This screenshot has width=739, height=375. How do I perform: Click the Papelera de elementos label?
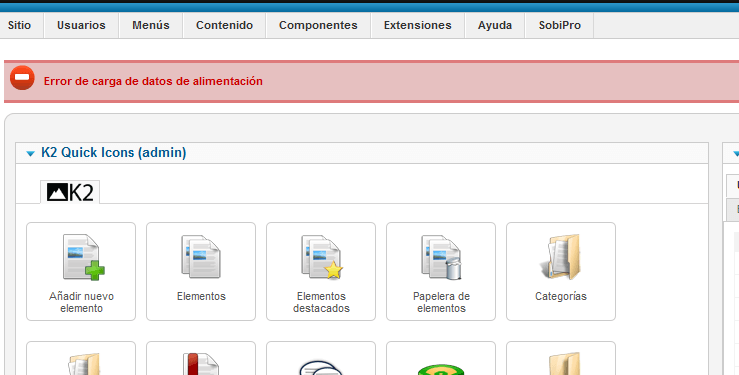click(x=441, y=302)
